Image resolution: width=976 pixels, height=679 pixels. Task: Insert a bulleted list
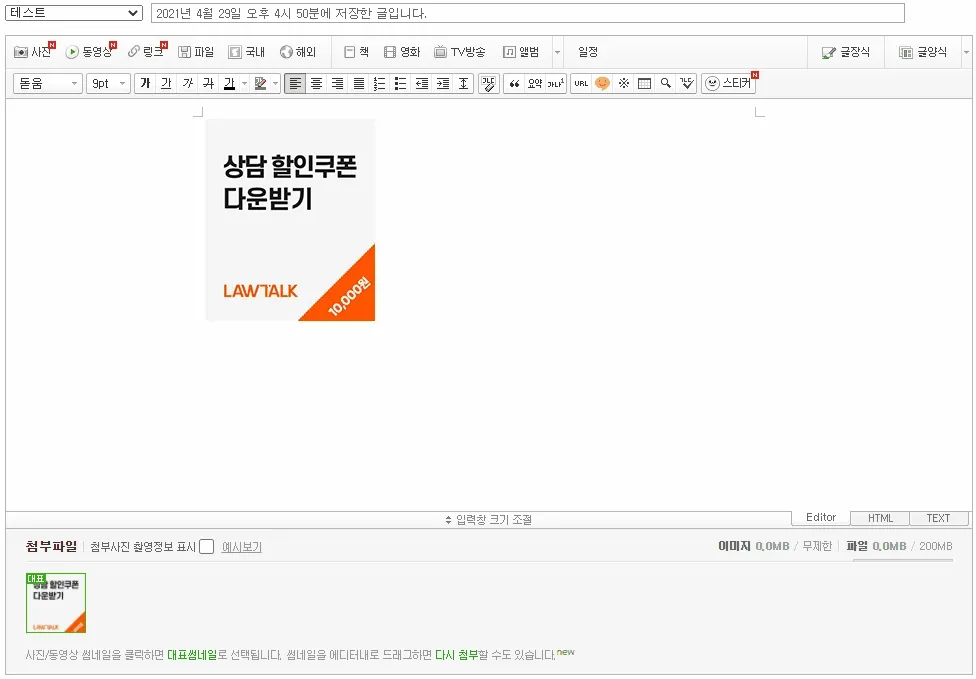tap(401, 83)
